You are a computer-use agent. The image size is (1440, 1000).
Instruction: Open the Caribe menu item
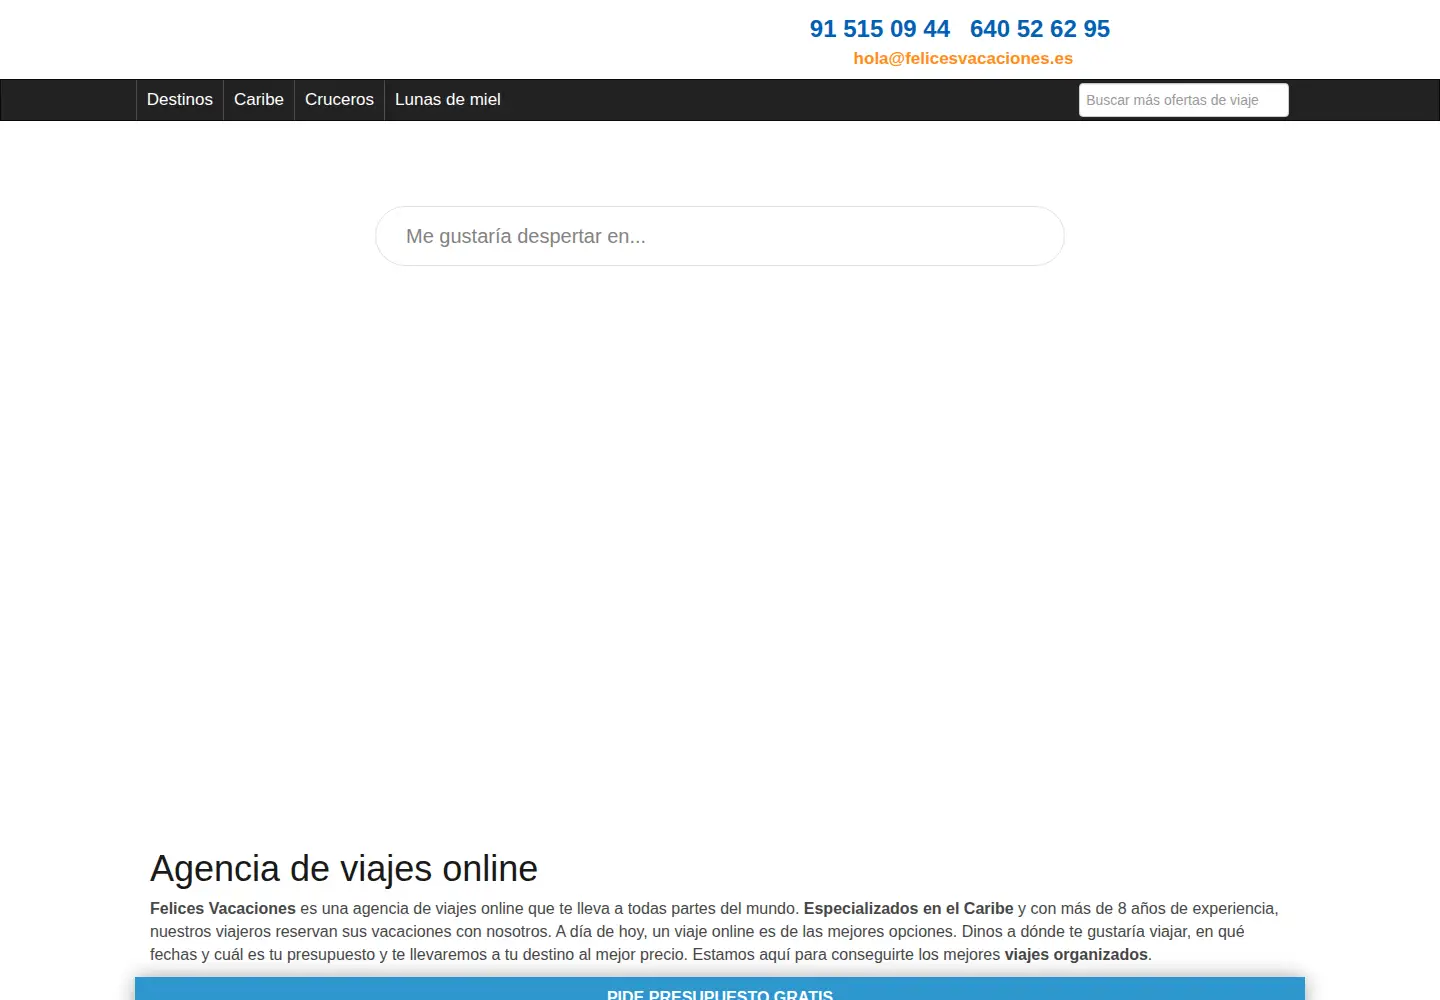click(259, 100)
